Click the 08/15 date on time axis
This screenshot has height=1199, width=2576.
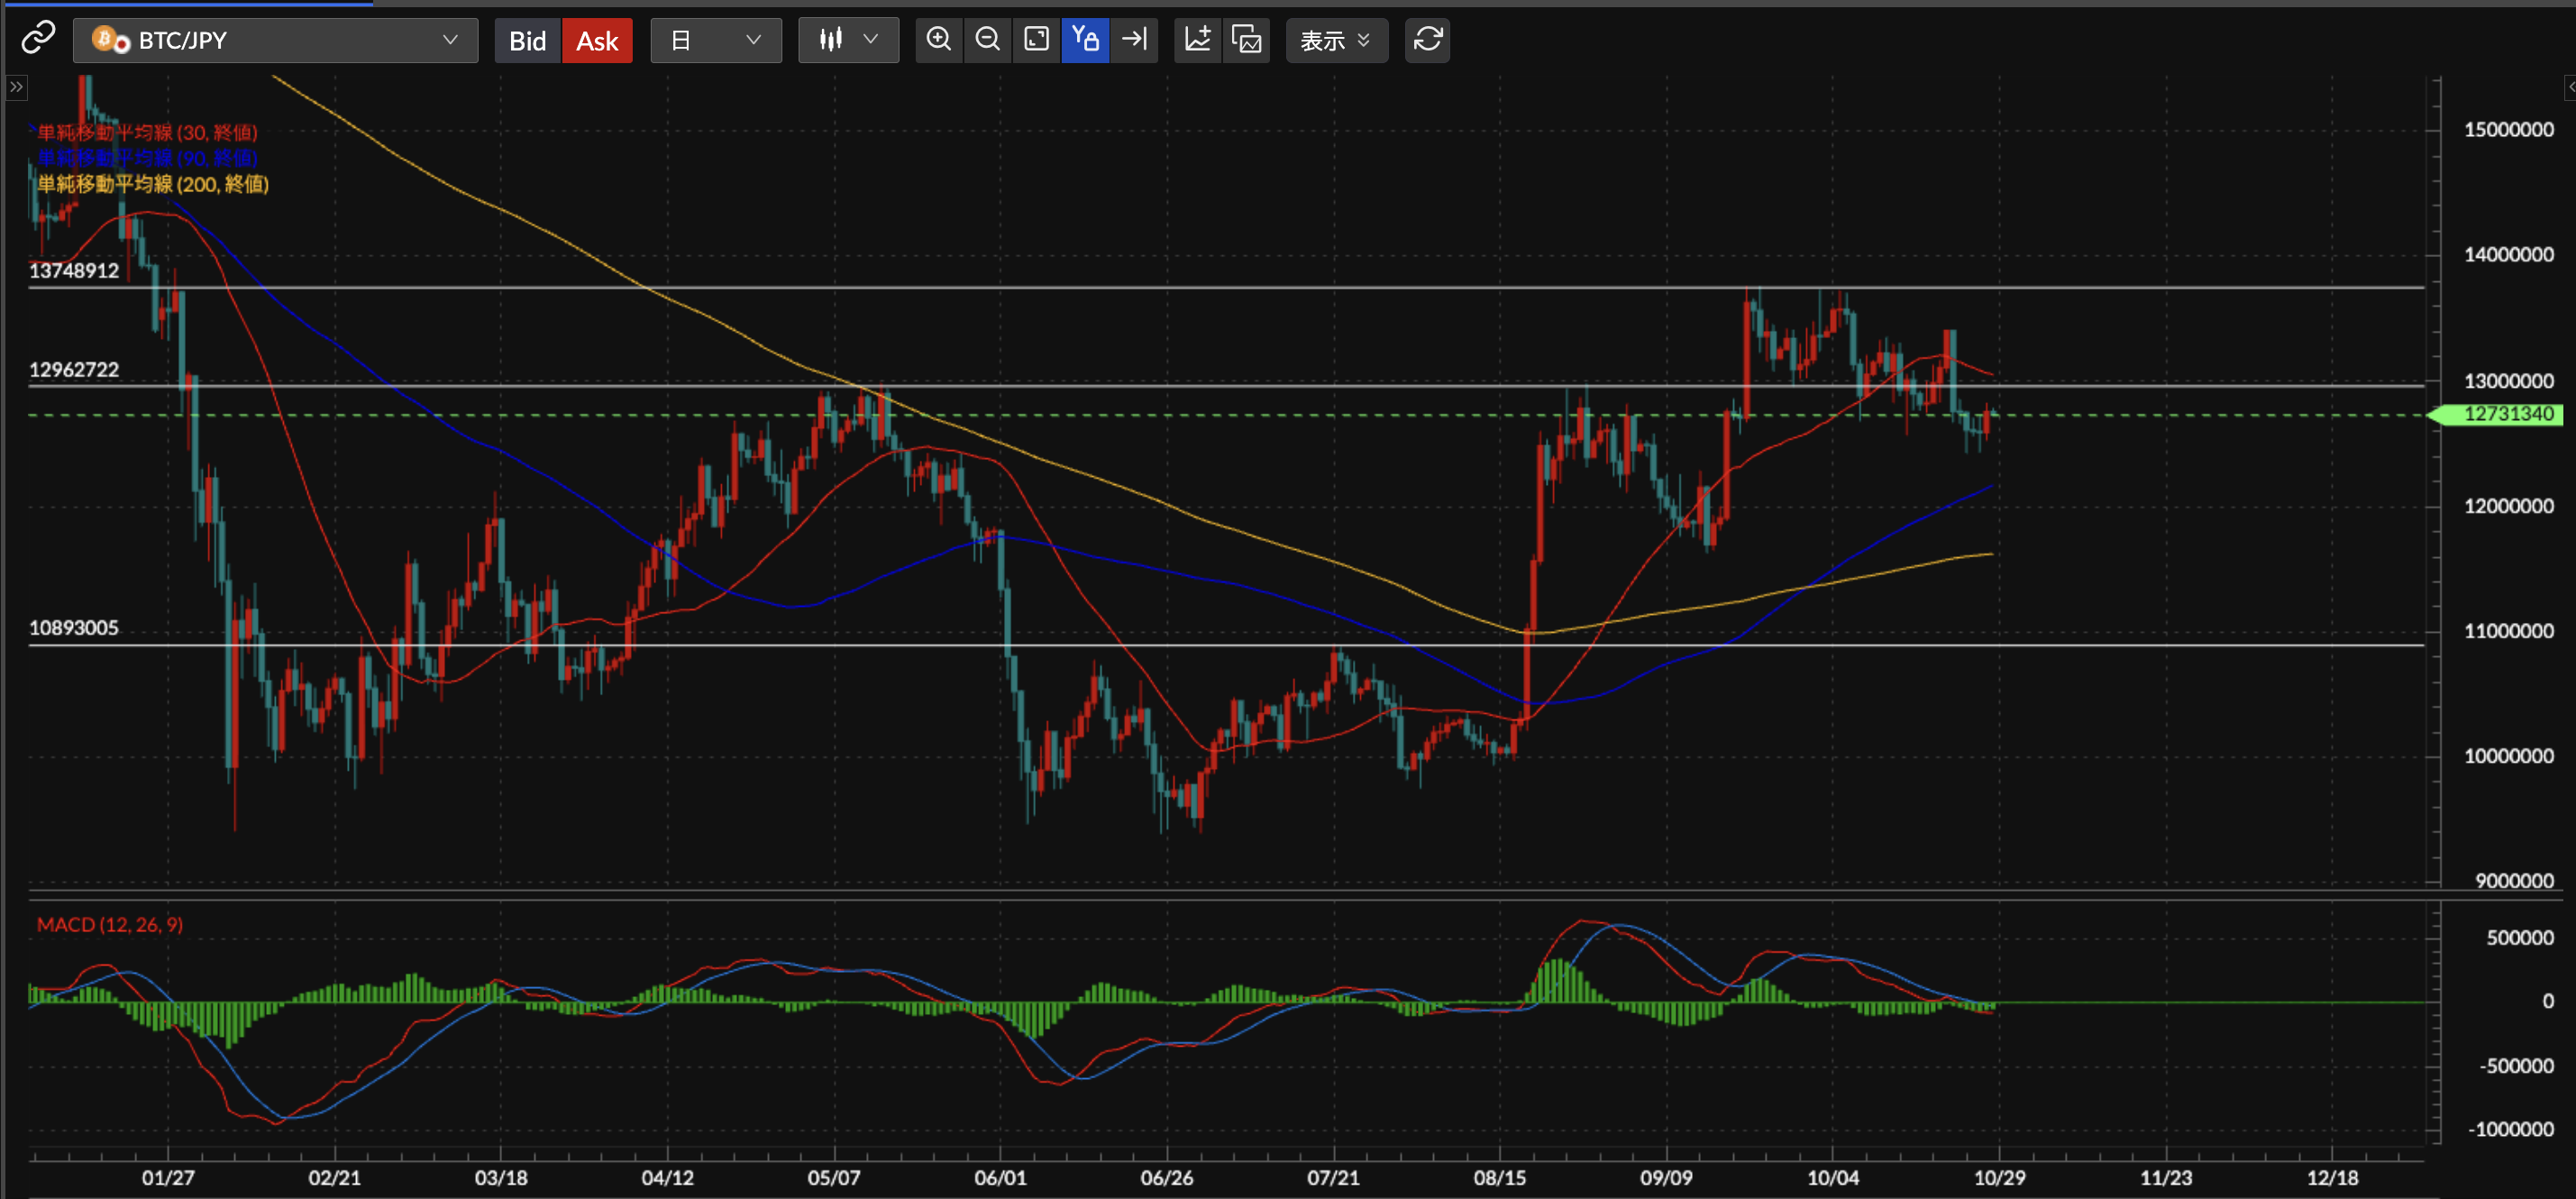coord(1500,1177)
